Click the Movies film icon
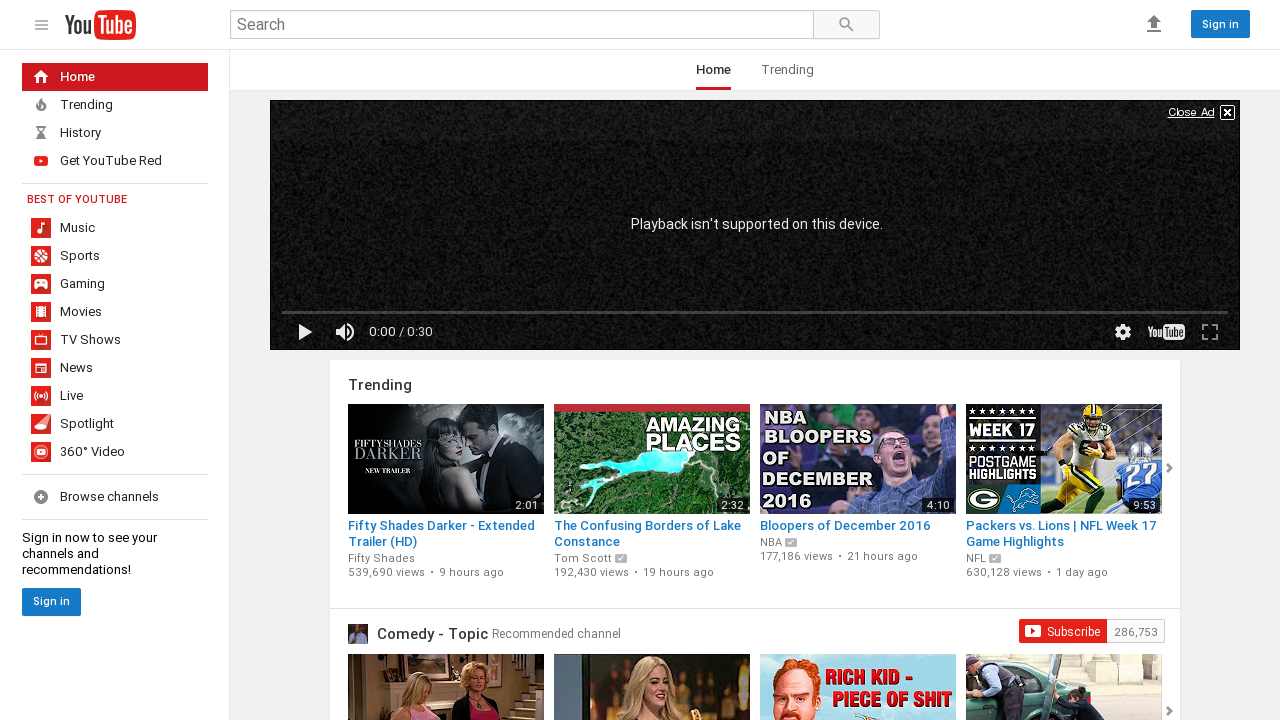Viewport: 1280px width, 720px height. [41, 312]
